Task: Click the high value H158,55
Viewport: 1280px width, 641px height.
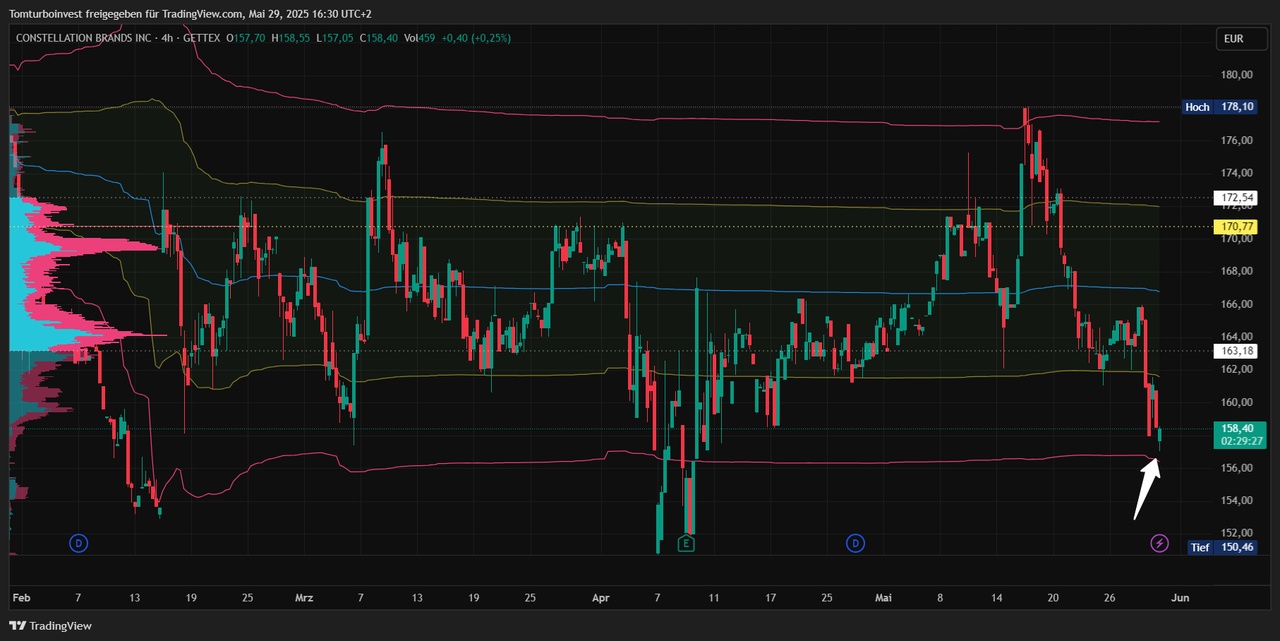Action: 291,38
